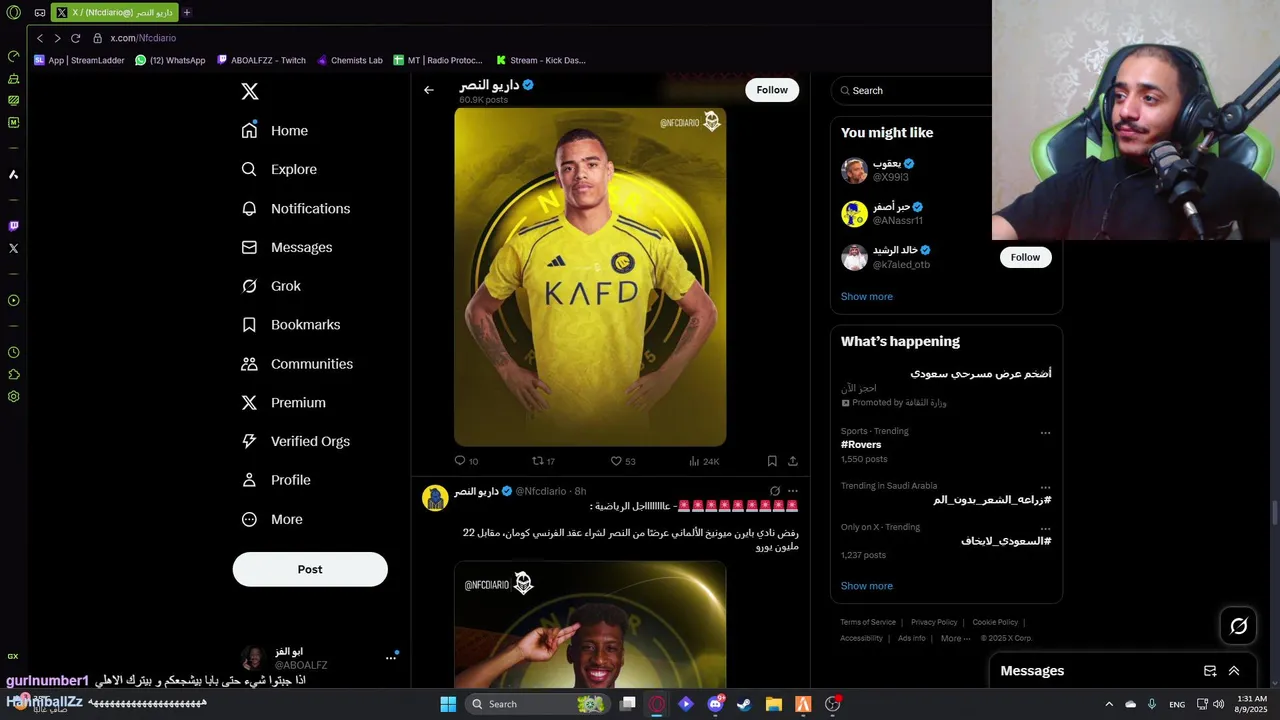Click the Grok icon on the second post

[774, 491]
